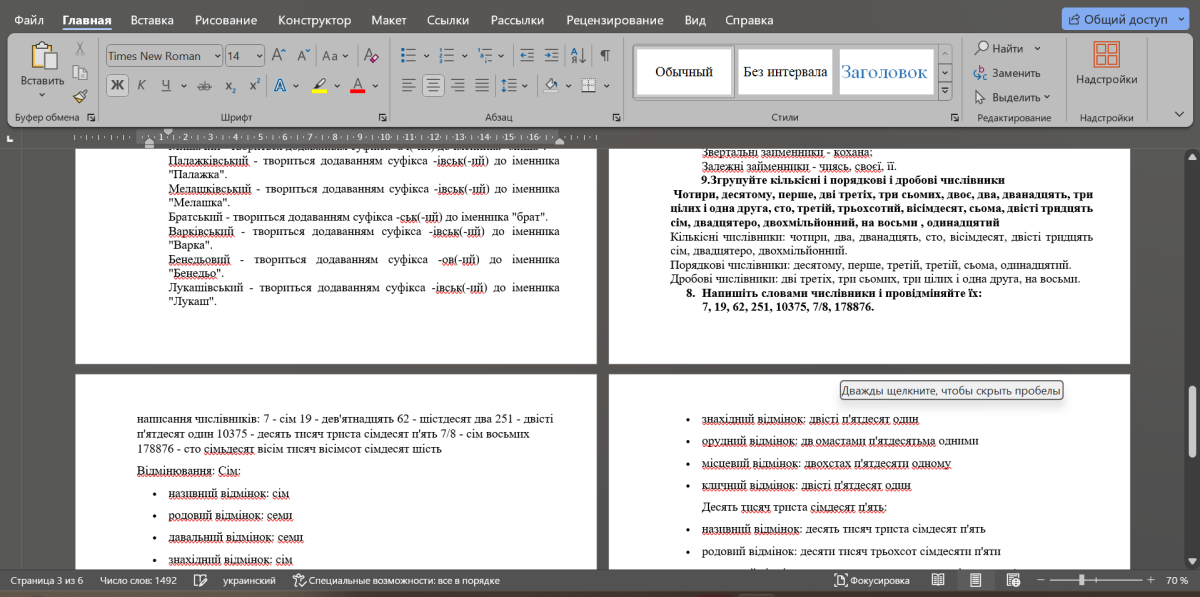Align paragraph text to the left
This screenshot has height=597, width=1200.
tap(408, 86)
